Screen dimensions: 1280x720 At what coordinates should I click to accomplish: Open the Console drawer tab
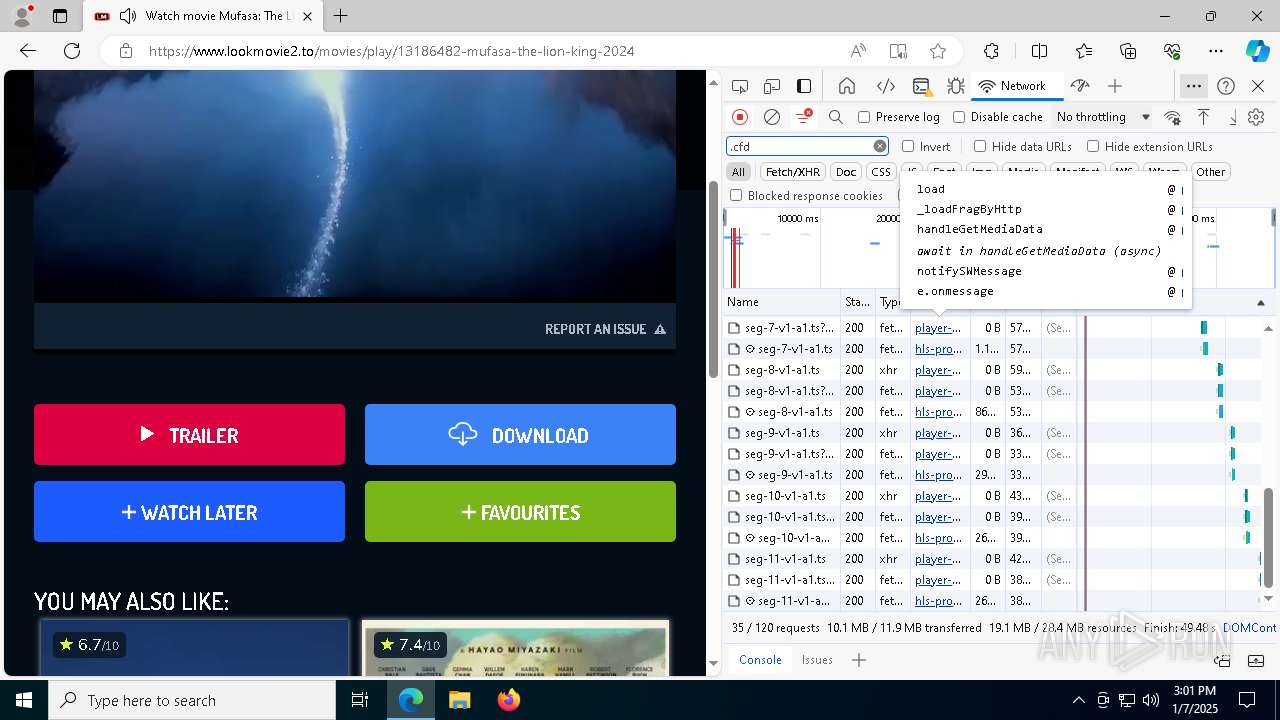pos(760,660)
